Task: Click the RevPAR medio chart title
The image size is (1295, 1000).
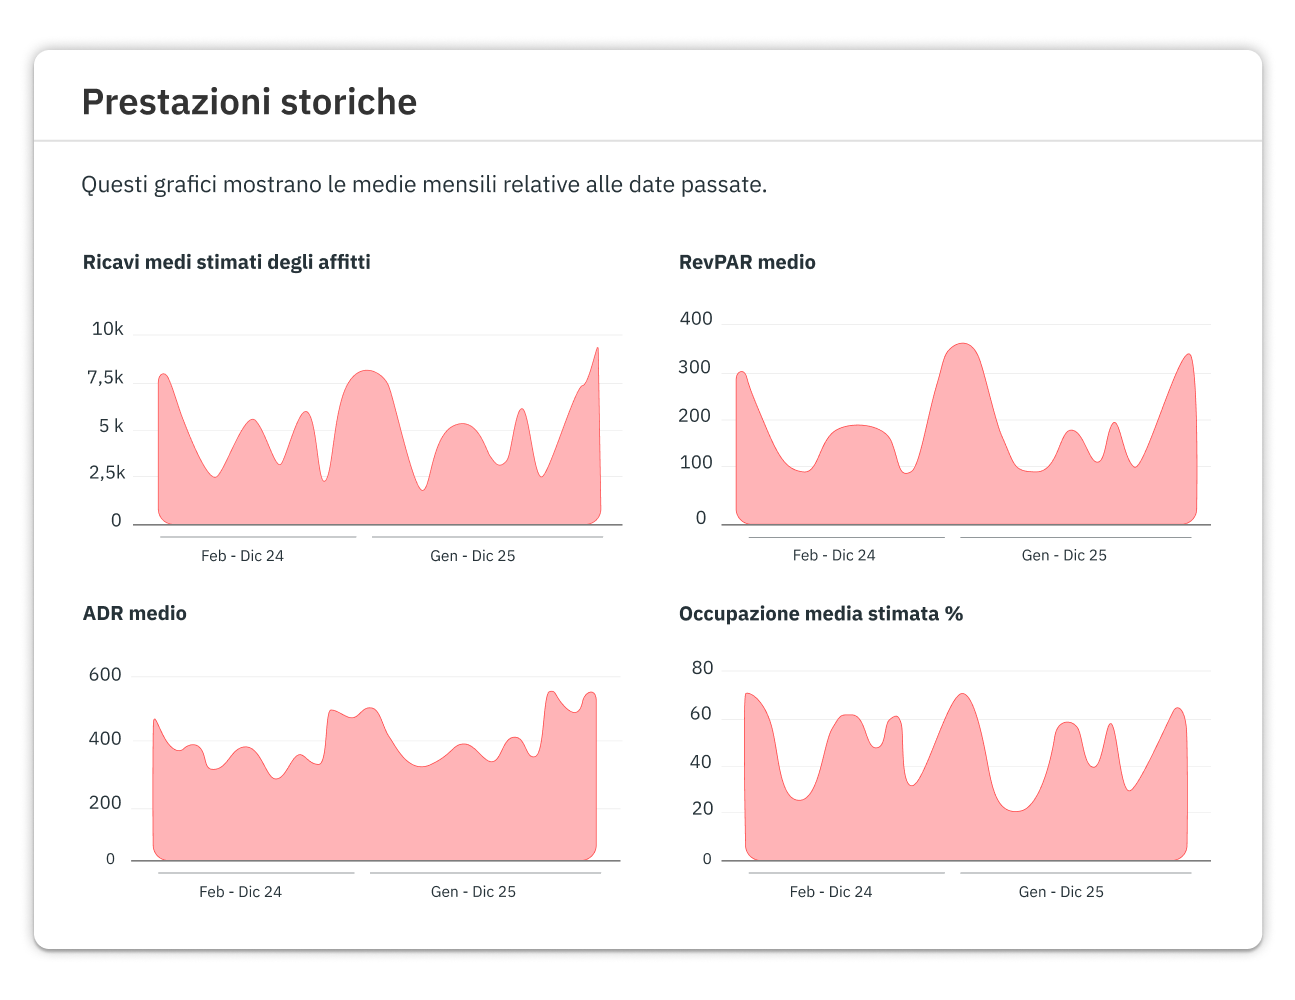Action: [747, 262]
